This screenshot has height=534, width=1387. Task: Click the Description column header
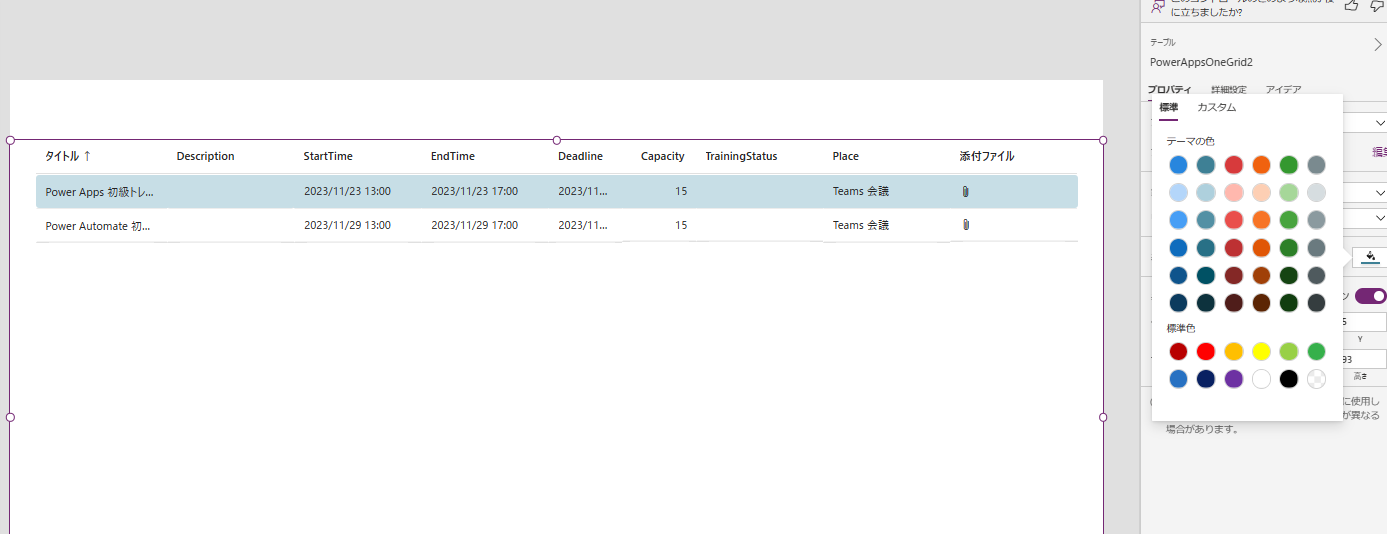pos(205,156)
